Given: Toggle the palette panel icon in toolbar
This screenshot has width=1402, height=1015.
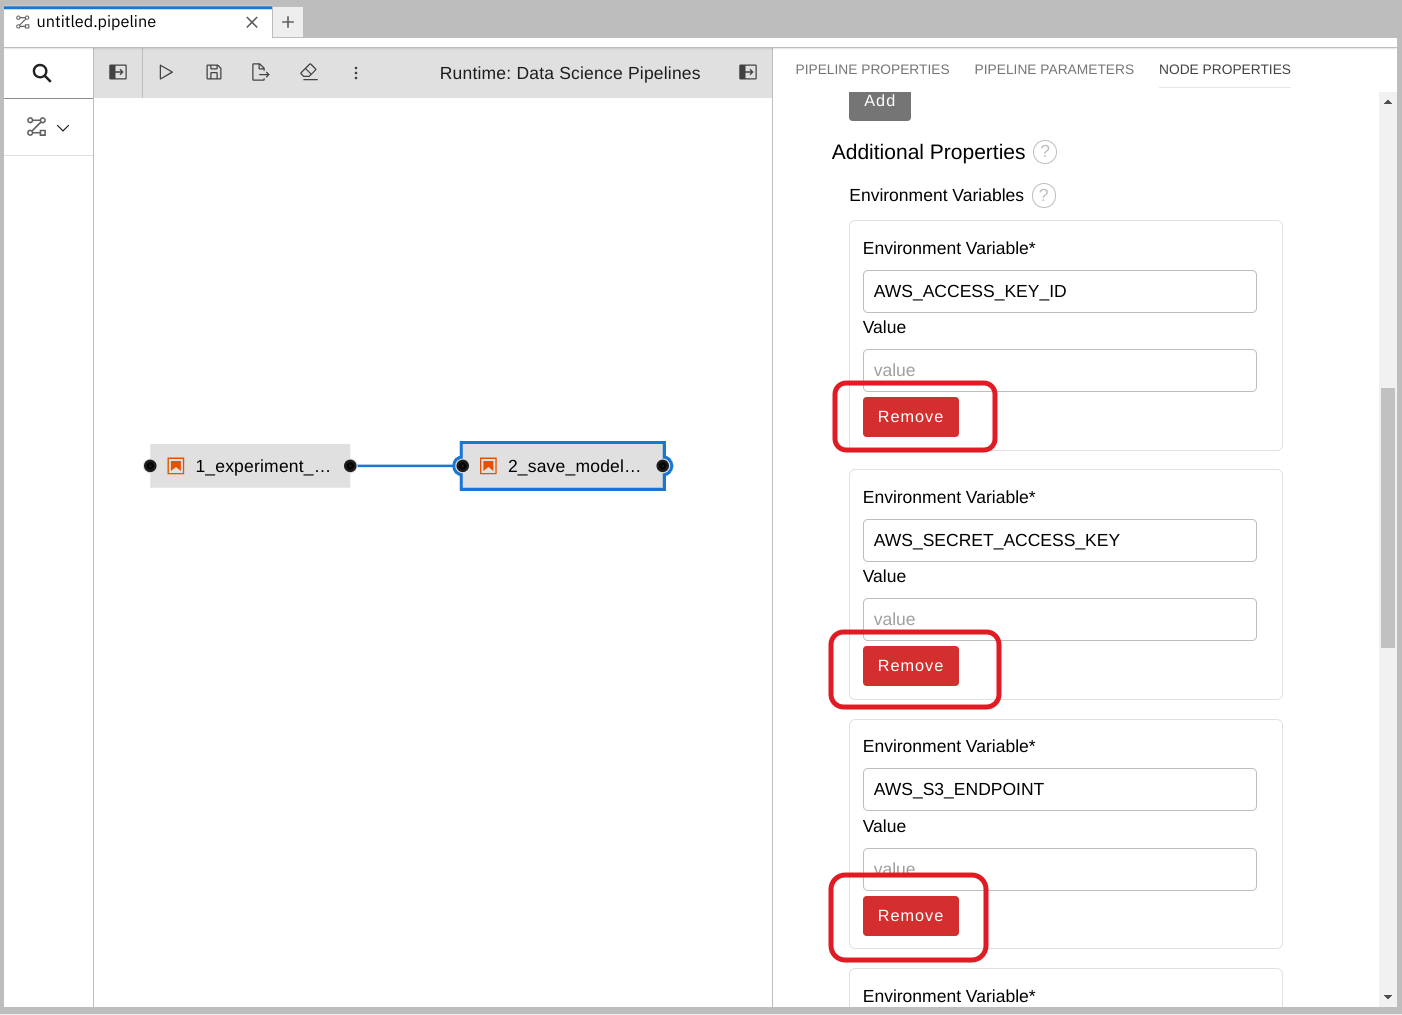Looking at the screenshot, I should point(118,72).
